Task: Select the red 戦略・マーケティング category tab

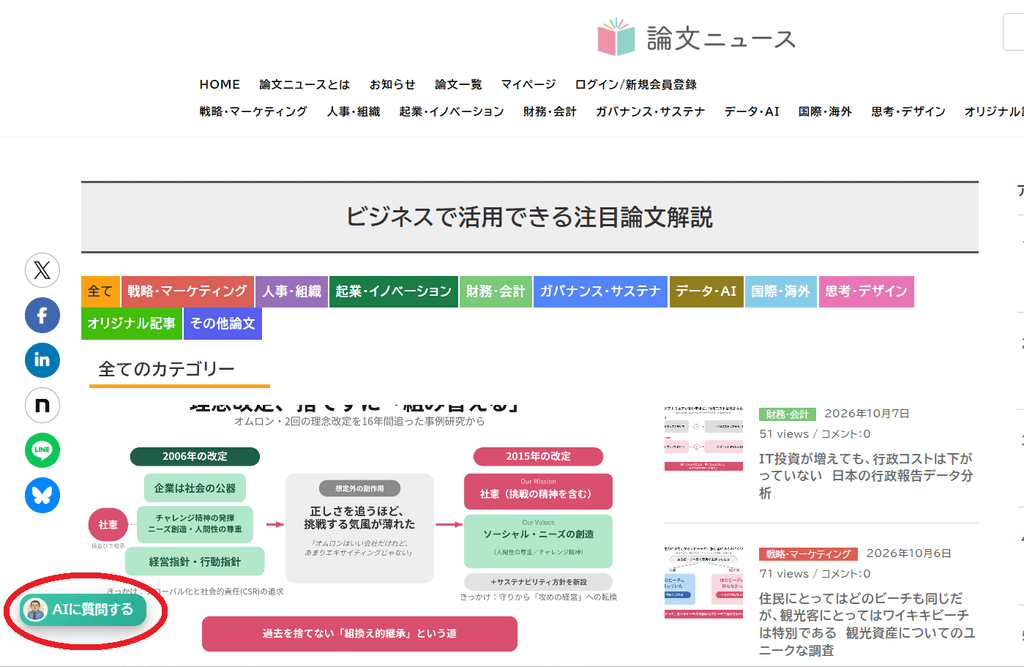Action: pos(187,291)
